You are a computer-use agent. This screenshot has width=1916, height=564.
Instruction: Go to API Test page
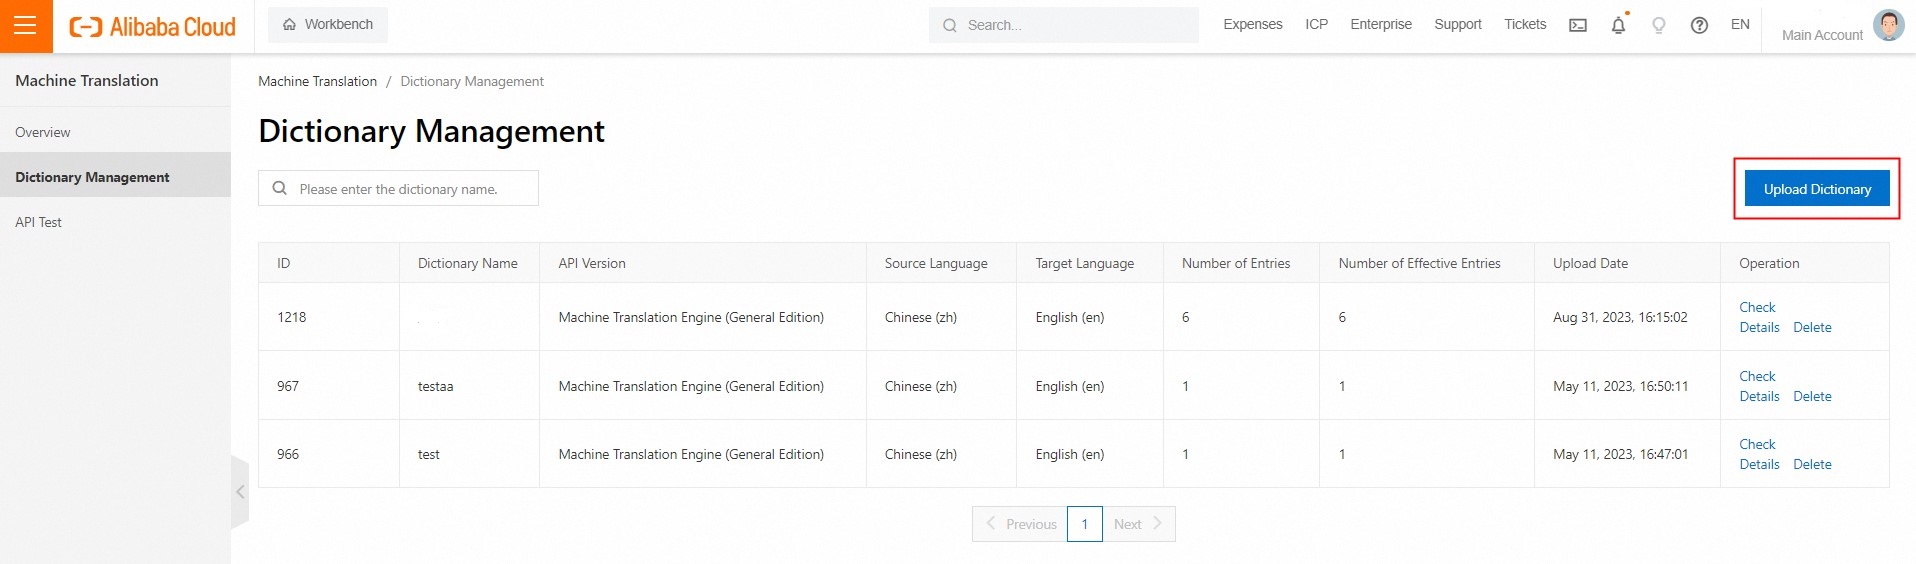39,222
